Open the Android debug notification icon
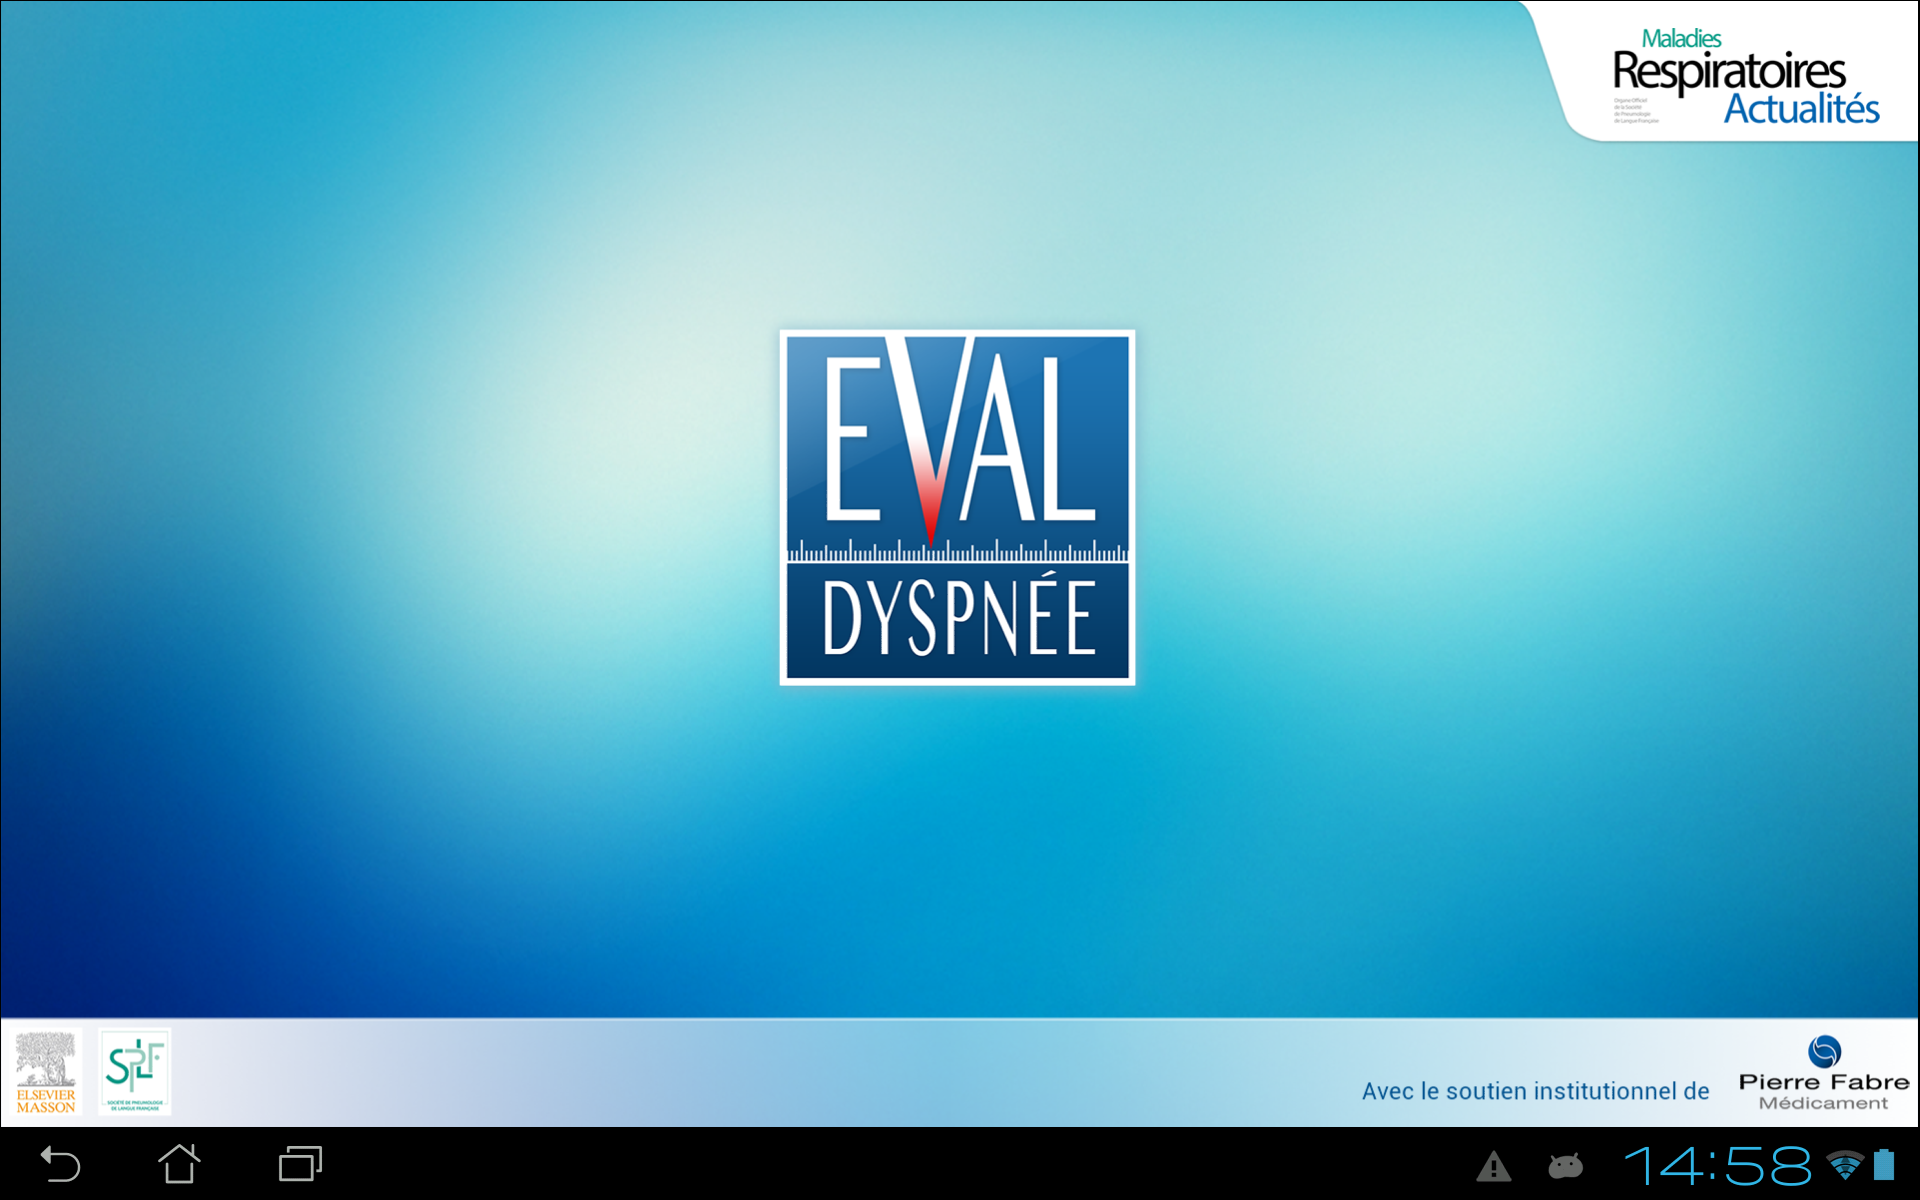This screenshot has height=1200, width=1920. click(1565, 1166)
